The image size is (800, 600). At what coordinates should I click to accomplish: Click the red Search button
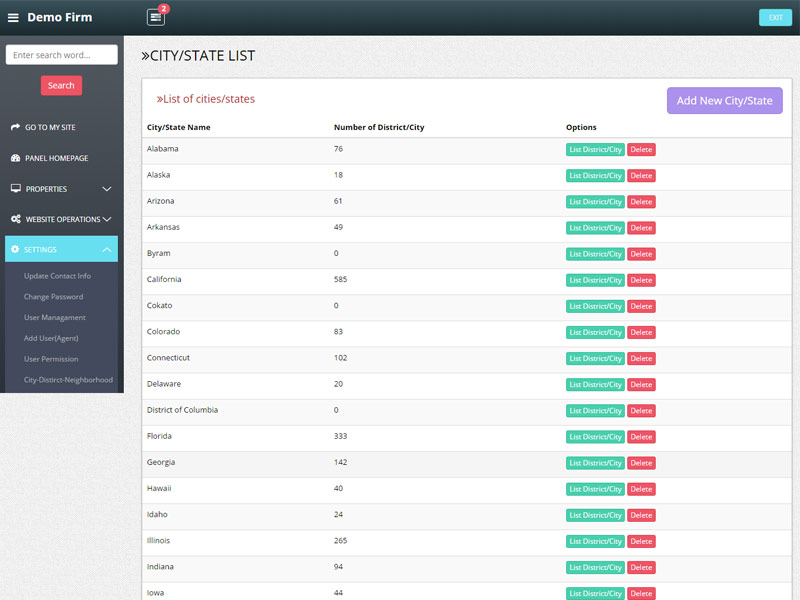[61, 86]
